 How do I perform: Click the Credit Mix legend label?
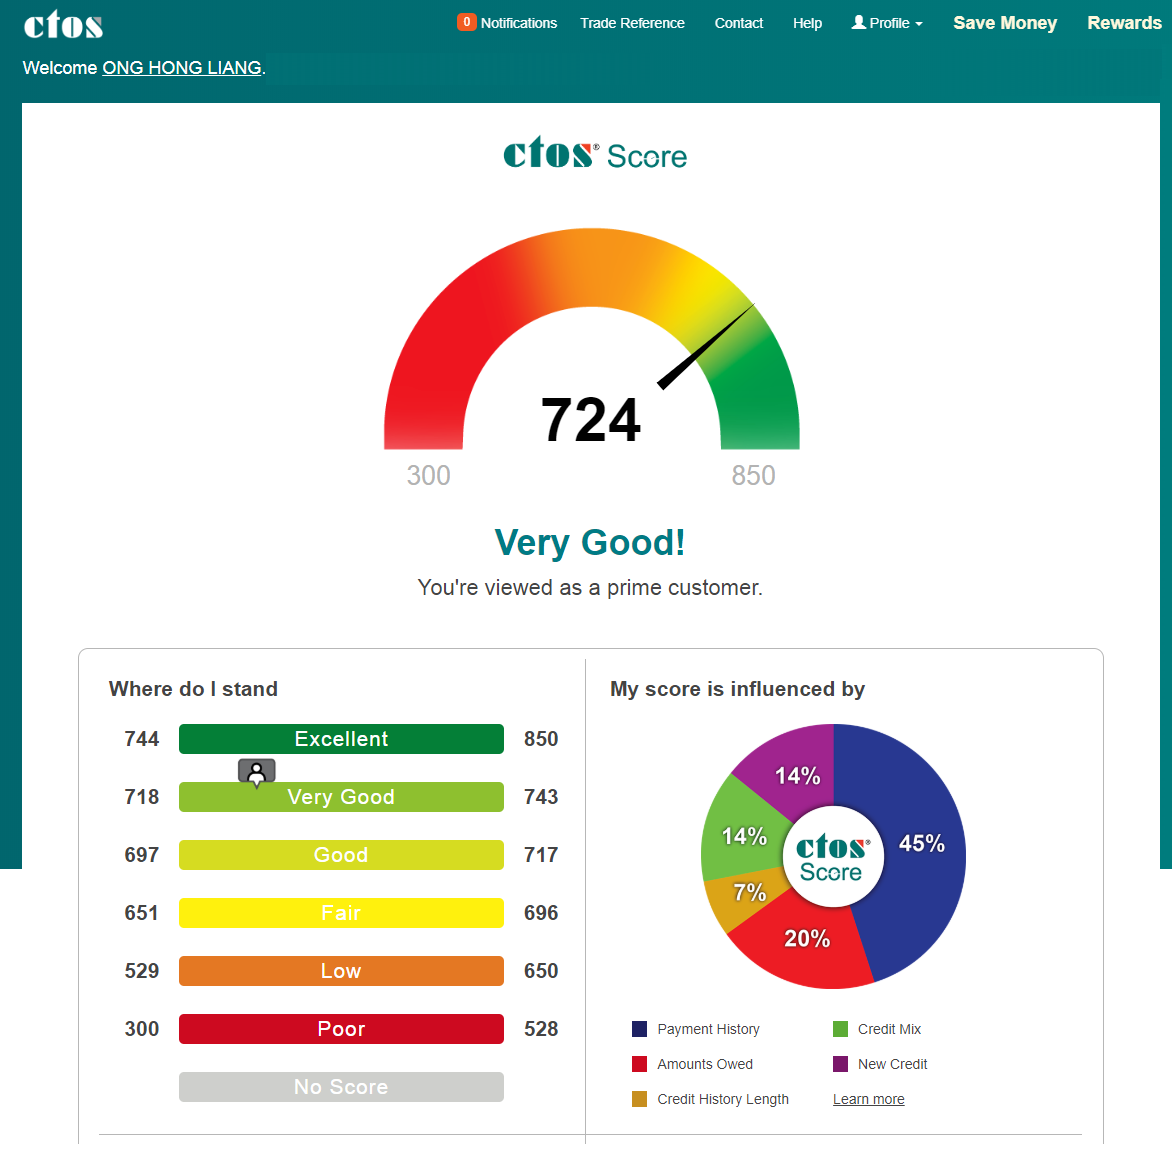[x=889, y=1029]
